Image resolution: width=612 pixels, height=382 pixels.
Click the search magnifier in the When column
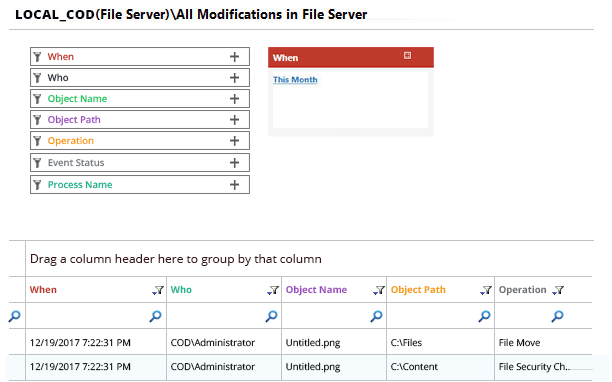click(155, 316)
